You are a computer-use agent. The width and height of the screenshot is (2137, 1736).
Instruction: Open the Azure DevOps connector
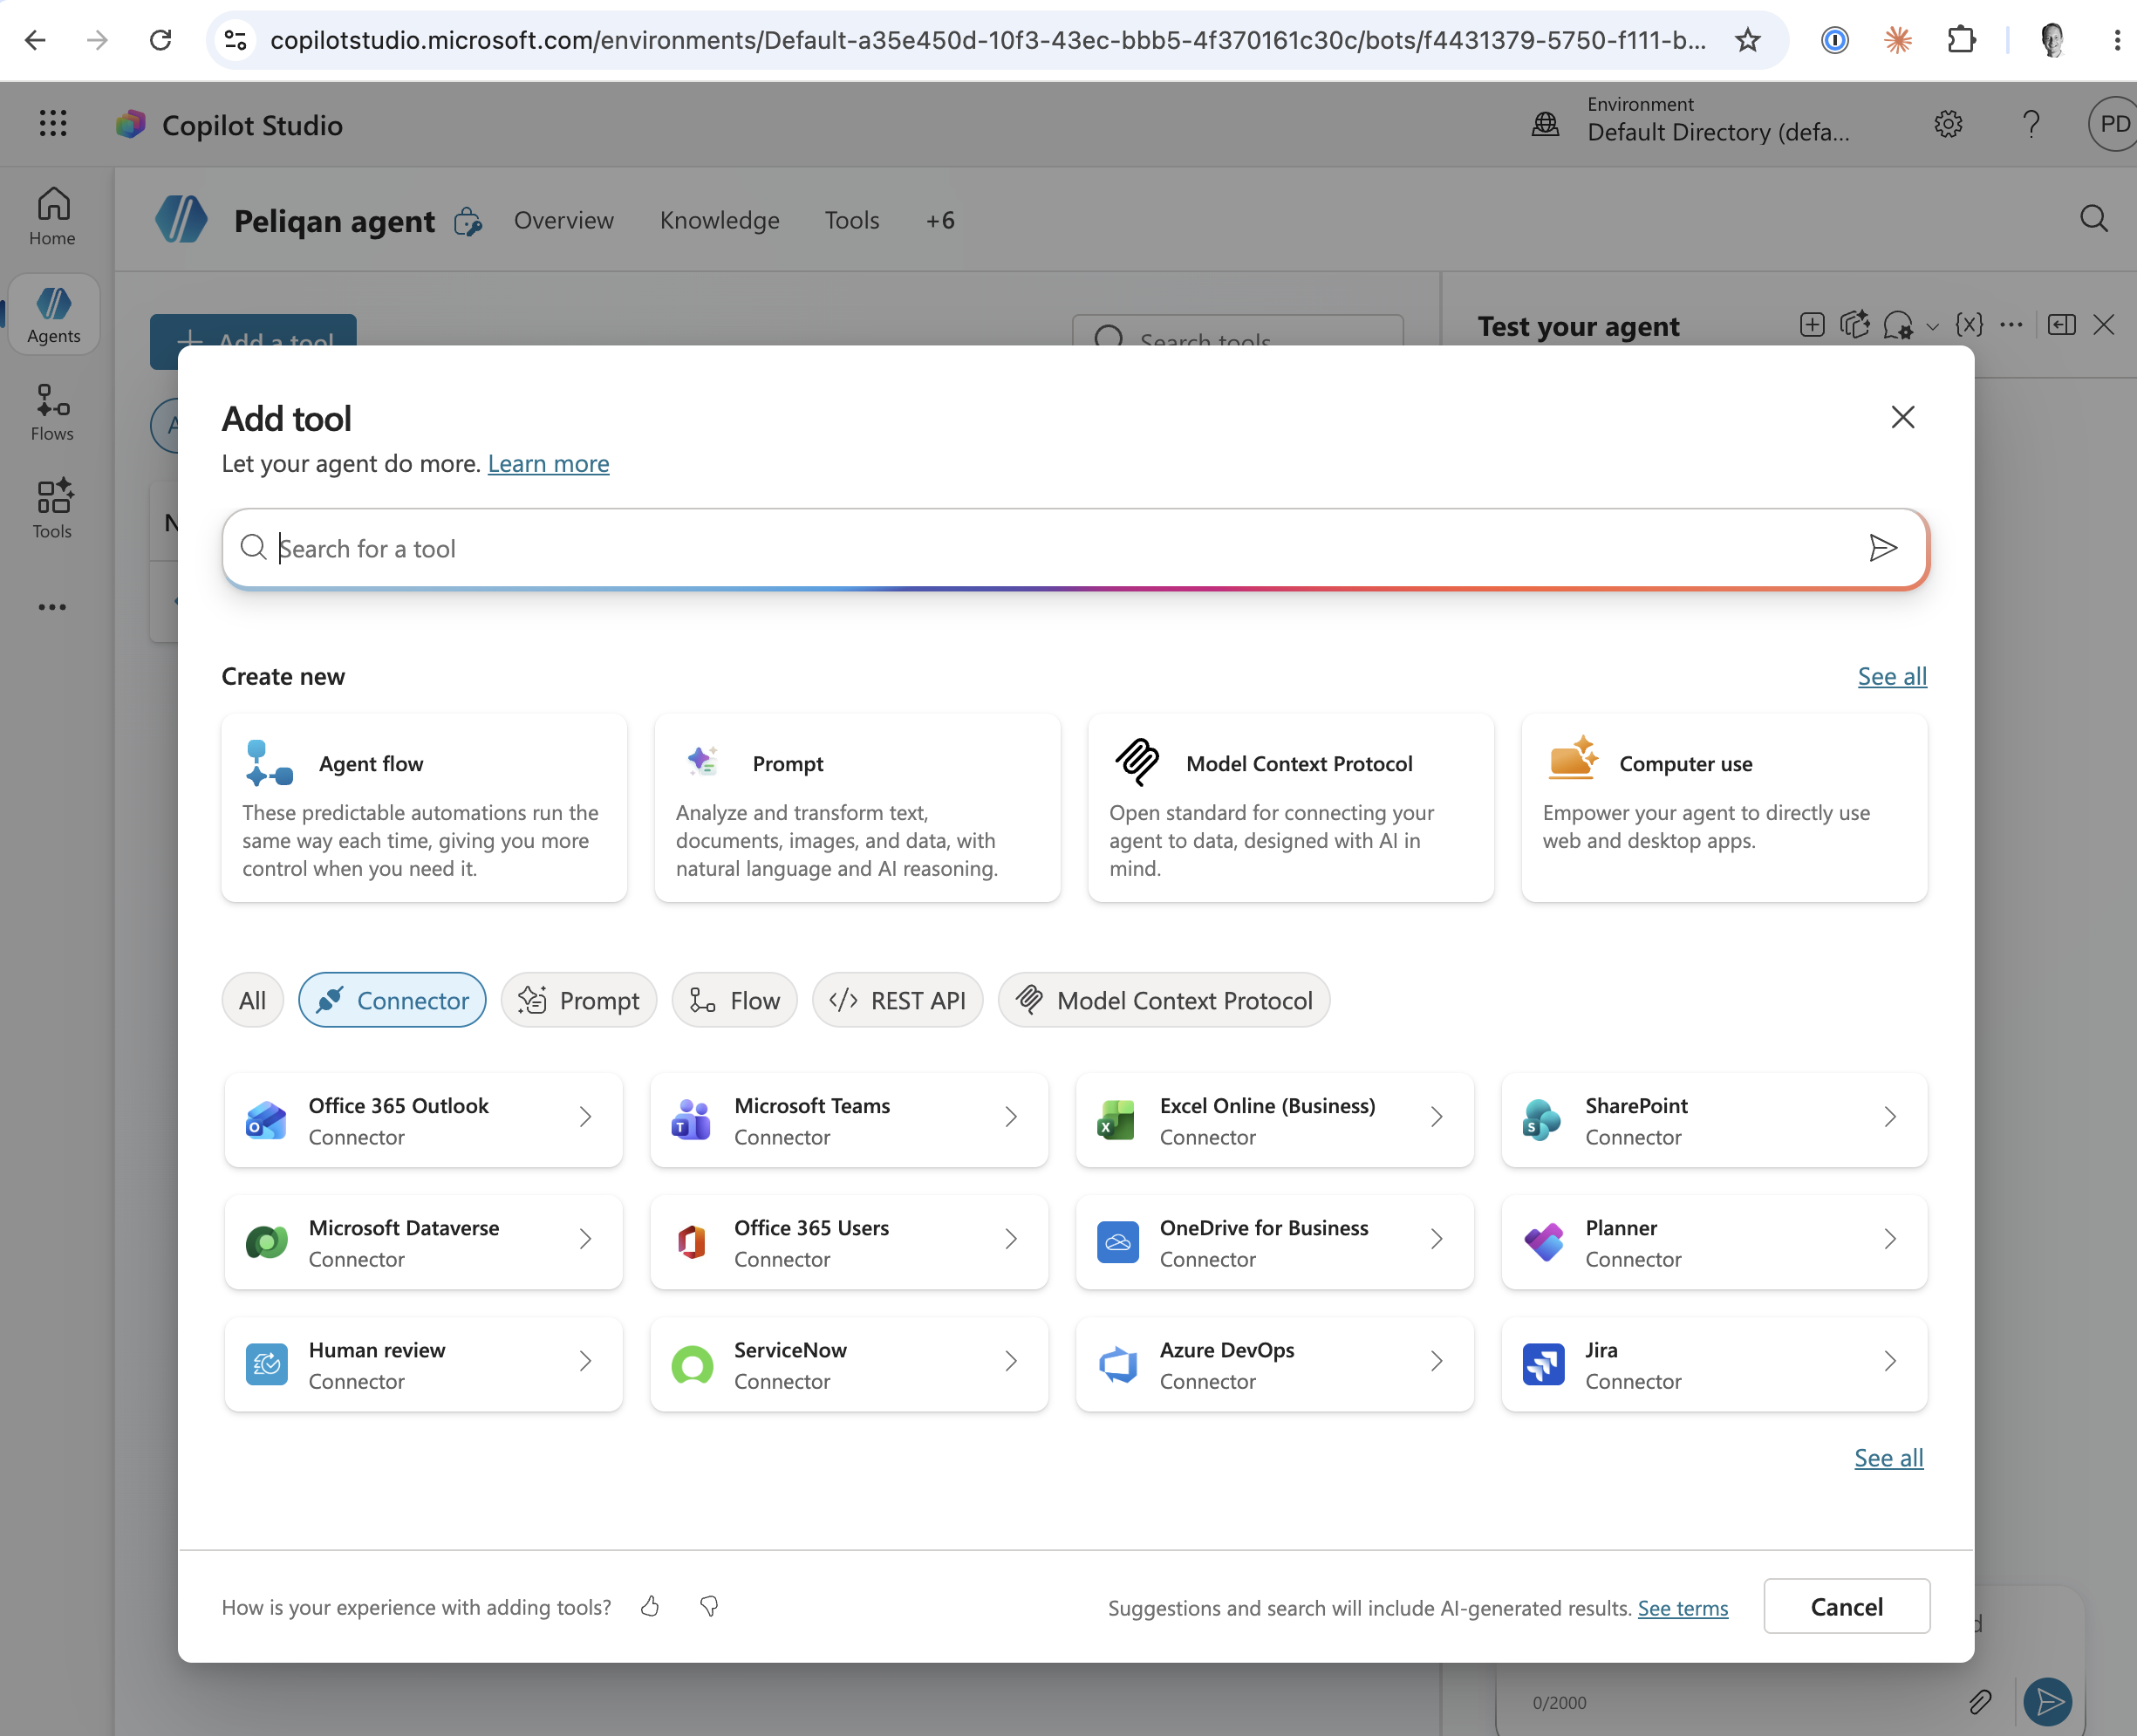pos(1275,1364)
